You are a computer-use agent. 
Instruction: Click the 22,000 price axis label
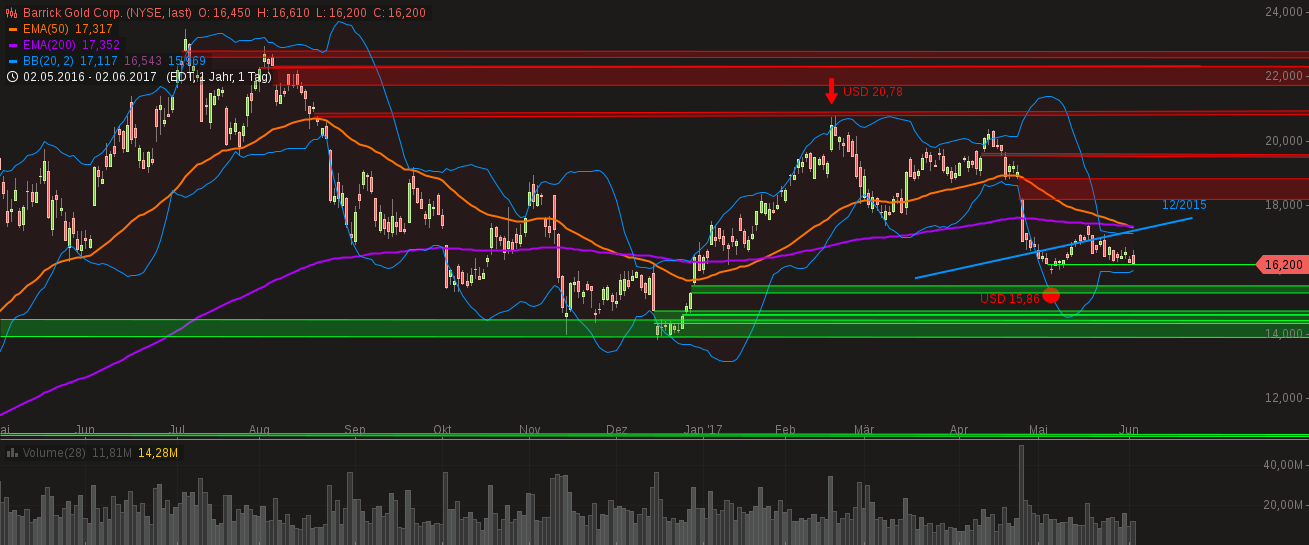point(1285,76)
